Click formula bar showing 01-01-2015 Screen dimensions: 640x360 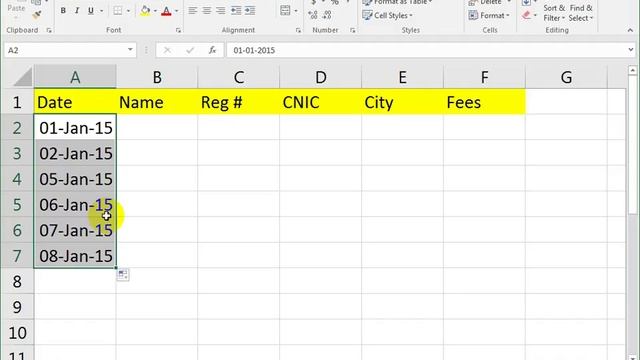(426, 50)
